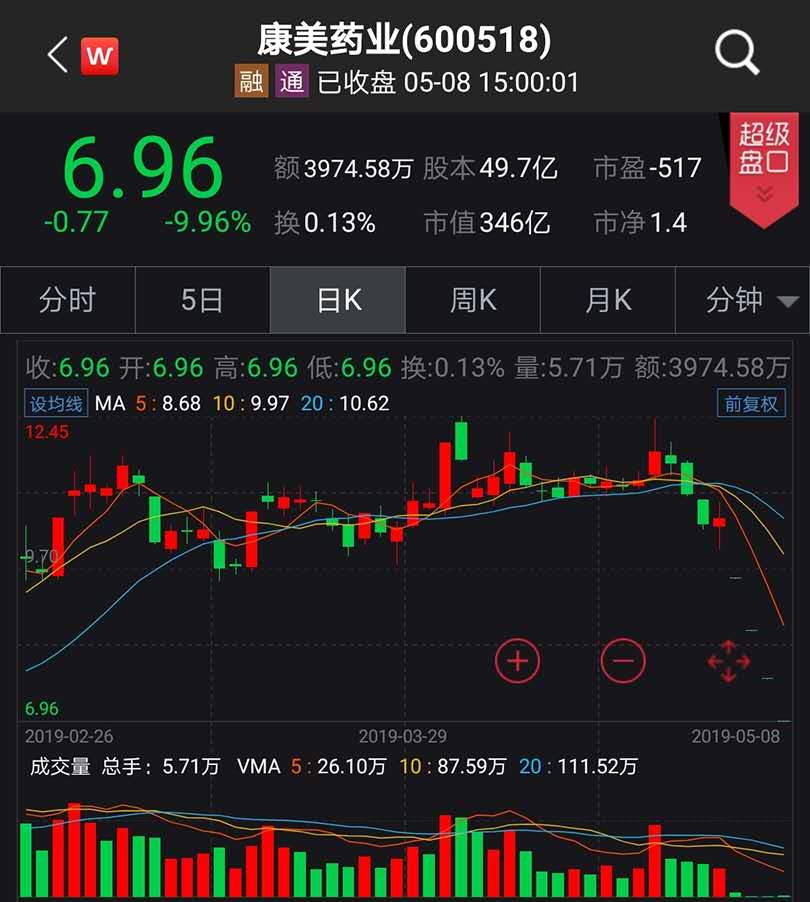
Task: Zoom out chart with minus icon
Action: coord(622,661)
